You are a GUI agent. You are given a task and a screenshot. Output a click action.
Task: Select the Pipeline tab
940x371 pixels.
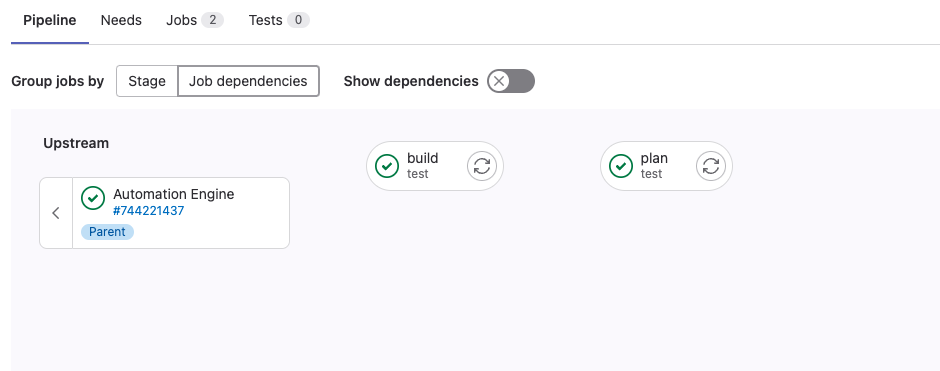[x=50, y=20]
